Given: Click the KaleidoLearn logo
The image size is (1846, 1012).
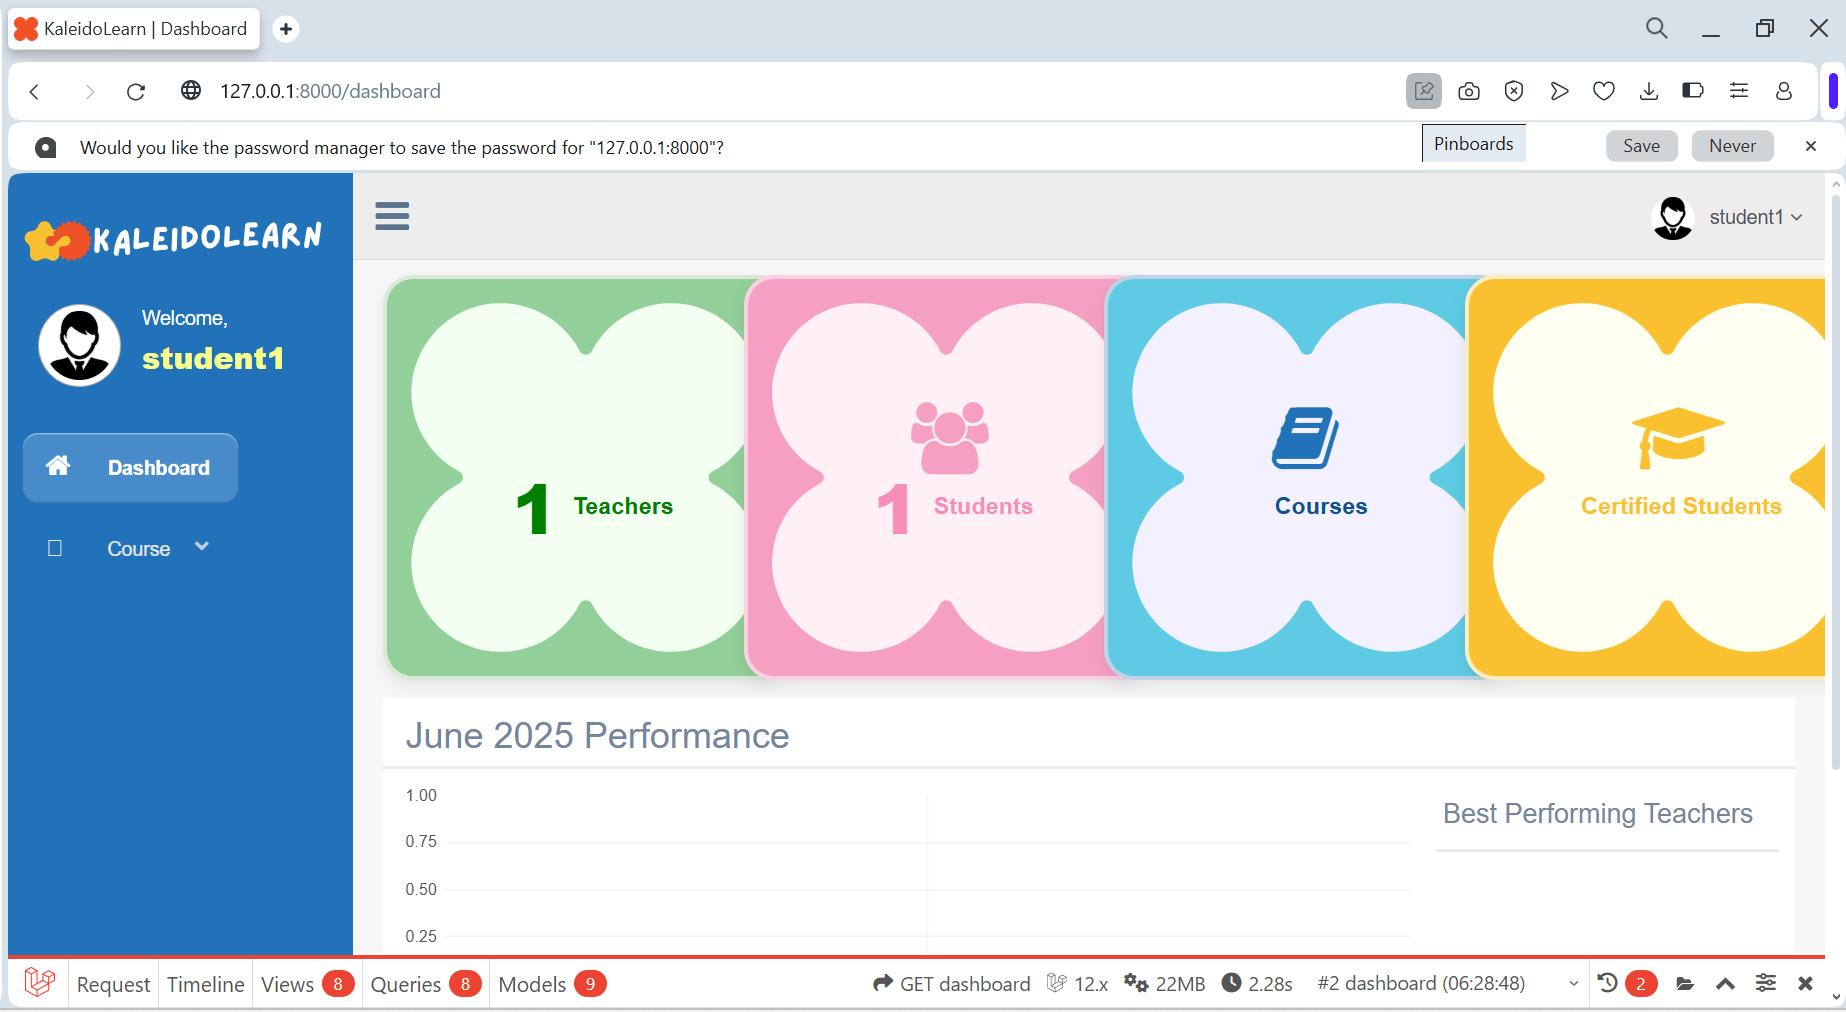Looking at the screenshot, I should [x=173, y=239].
